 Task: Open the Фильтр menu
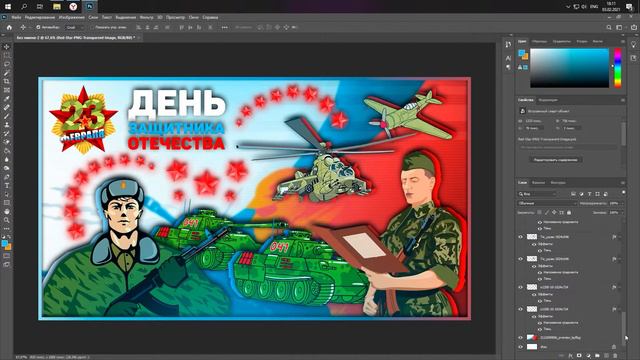coord(147,18)
